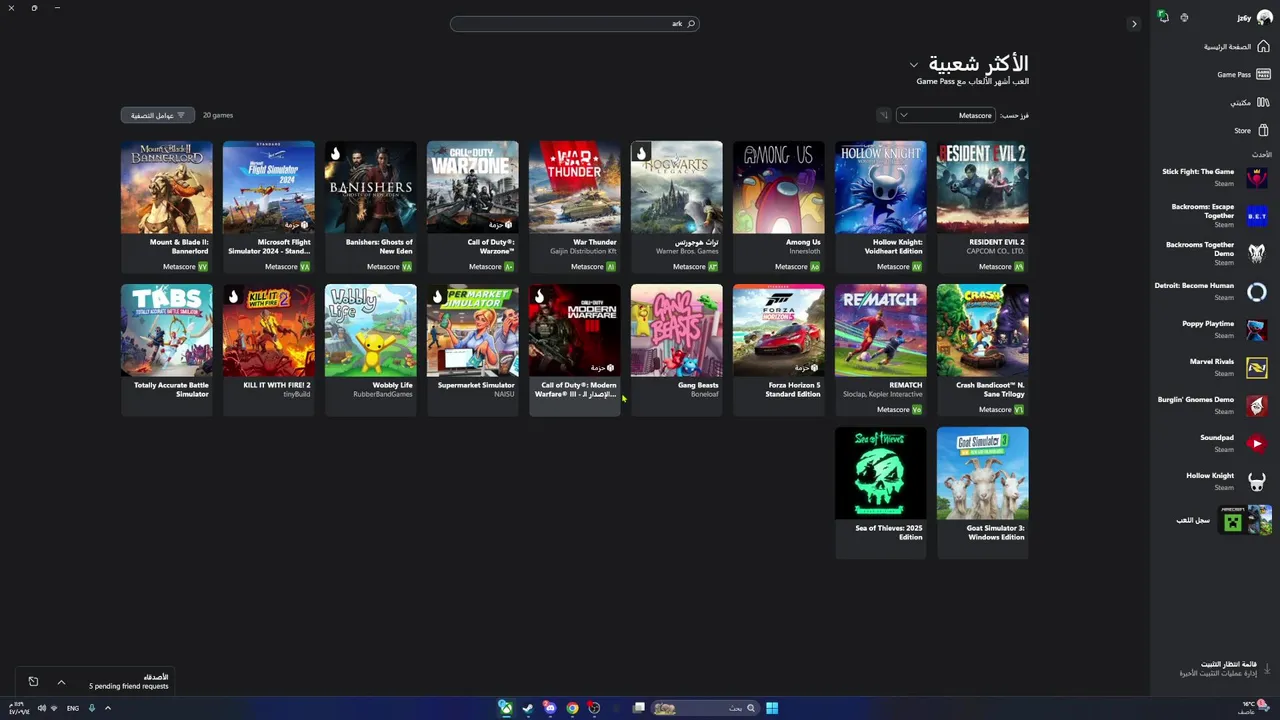
Task: Click the 20 games count text
Action: pyautogui.click(x=218, y=115)
